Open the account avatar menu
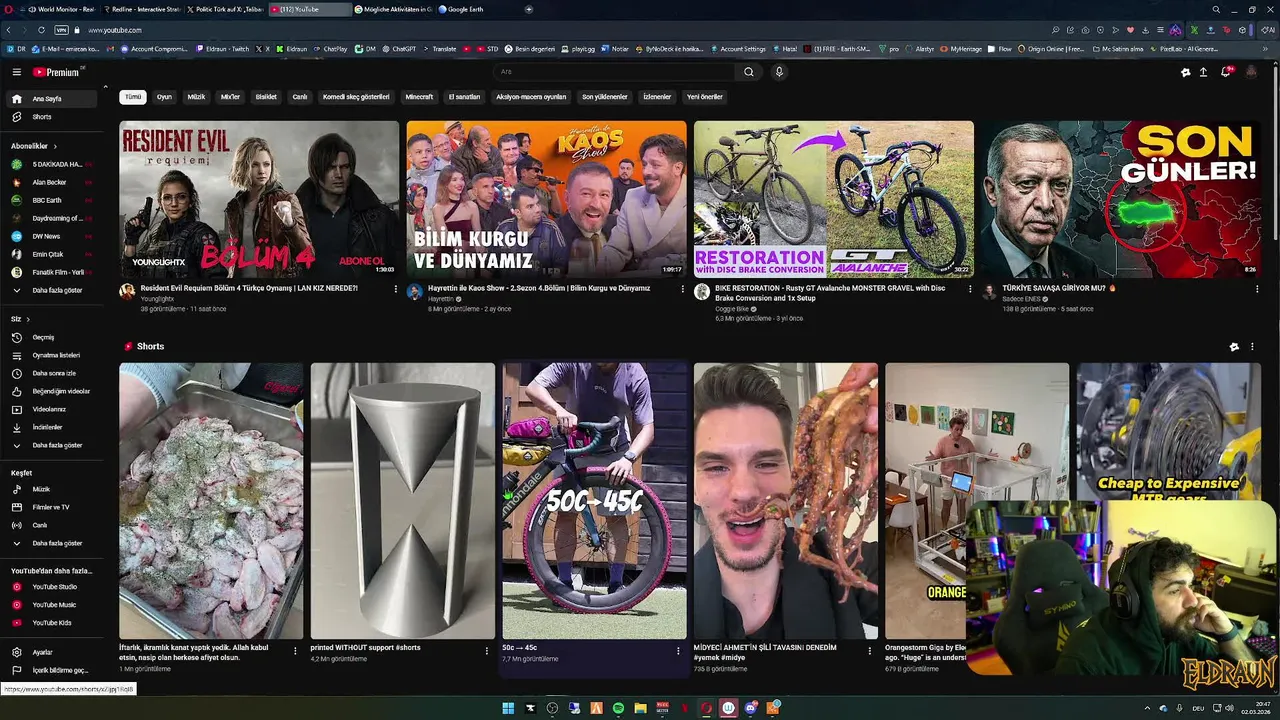1280x720 pixels. pyautogui.click(x=1251, y=72)
